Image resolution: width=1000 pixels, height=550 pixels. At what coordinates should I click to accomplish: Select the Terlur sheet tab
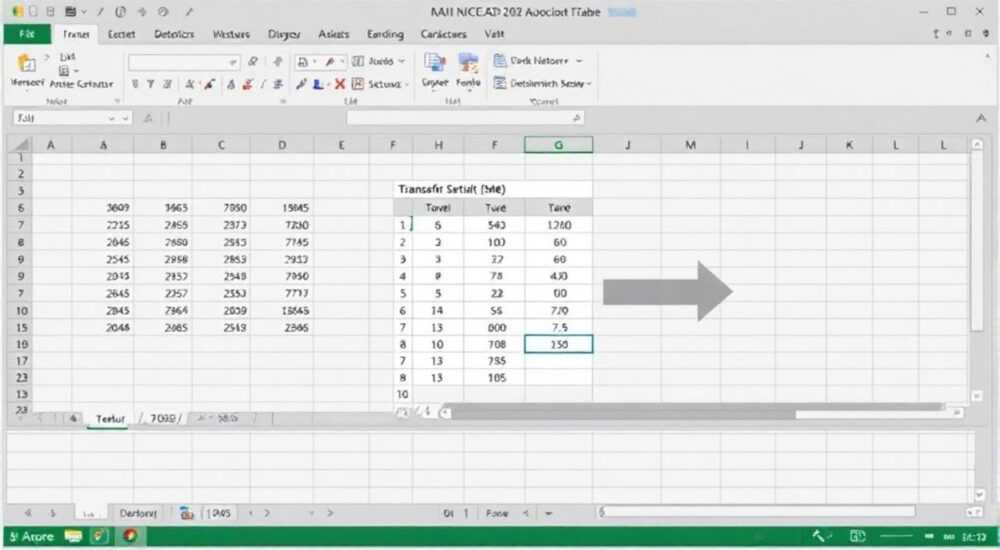[x=110, y=419]
